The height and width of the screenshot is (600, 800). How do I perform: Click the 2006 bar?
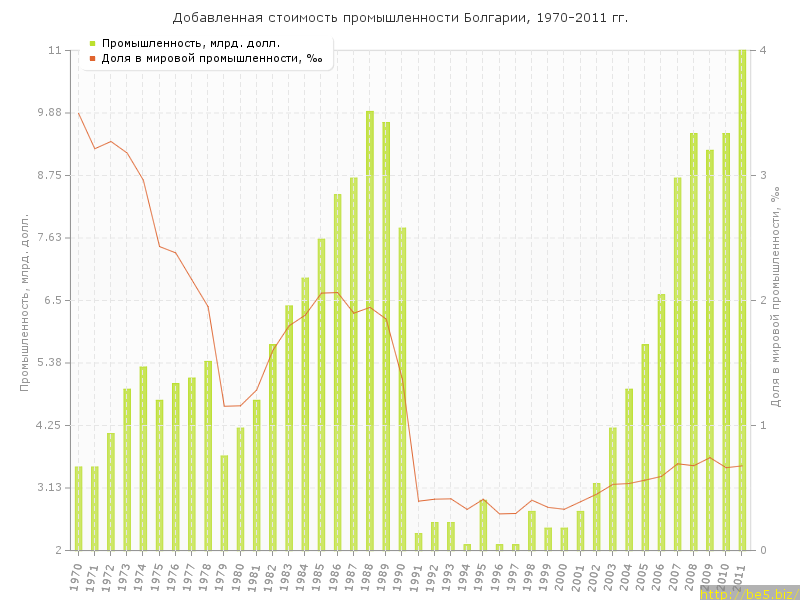tap(661, 422)
